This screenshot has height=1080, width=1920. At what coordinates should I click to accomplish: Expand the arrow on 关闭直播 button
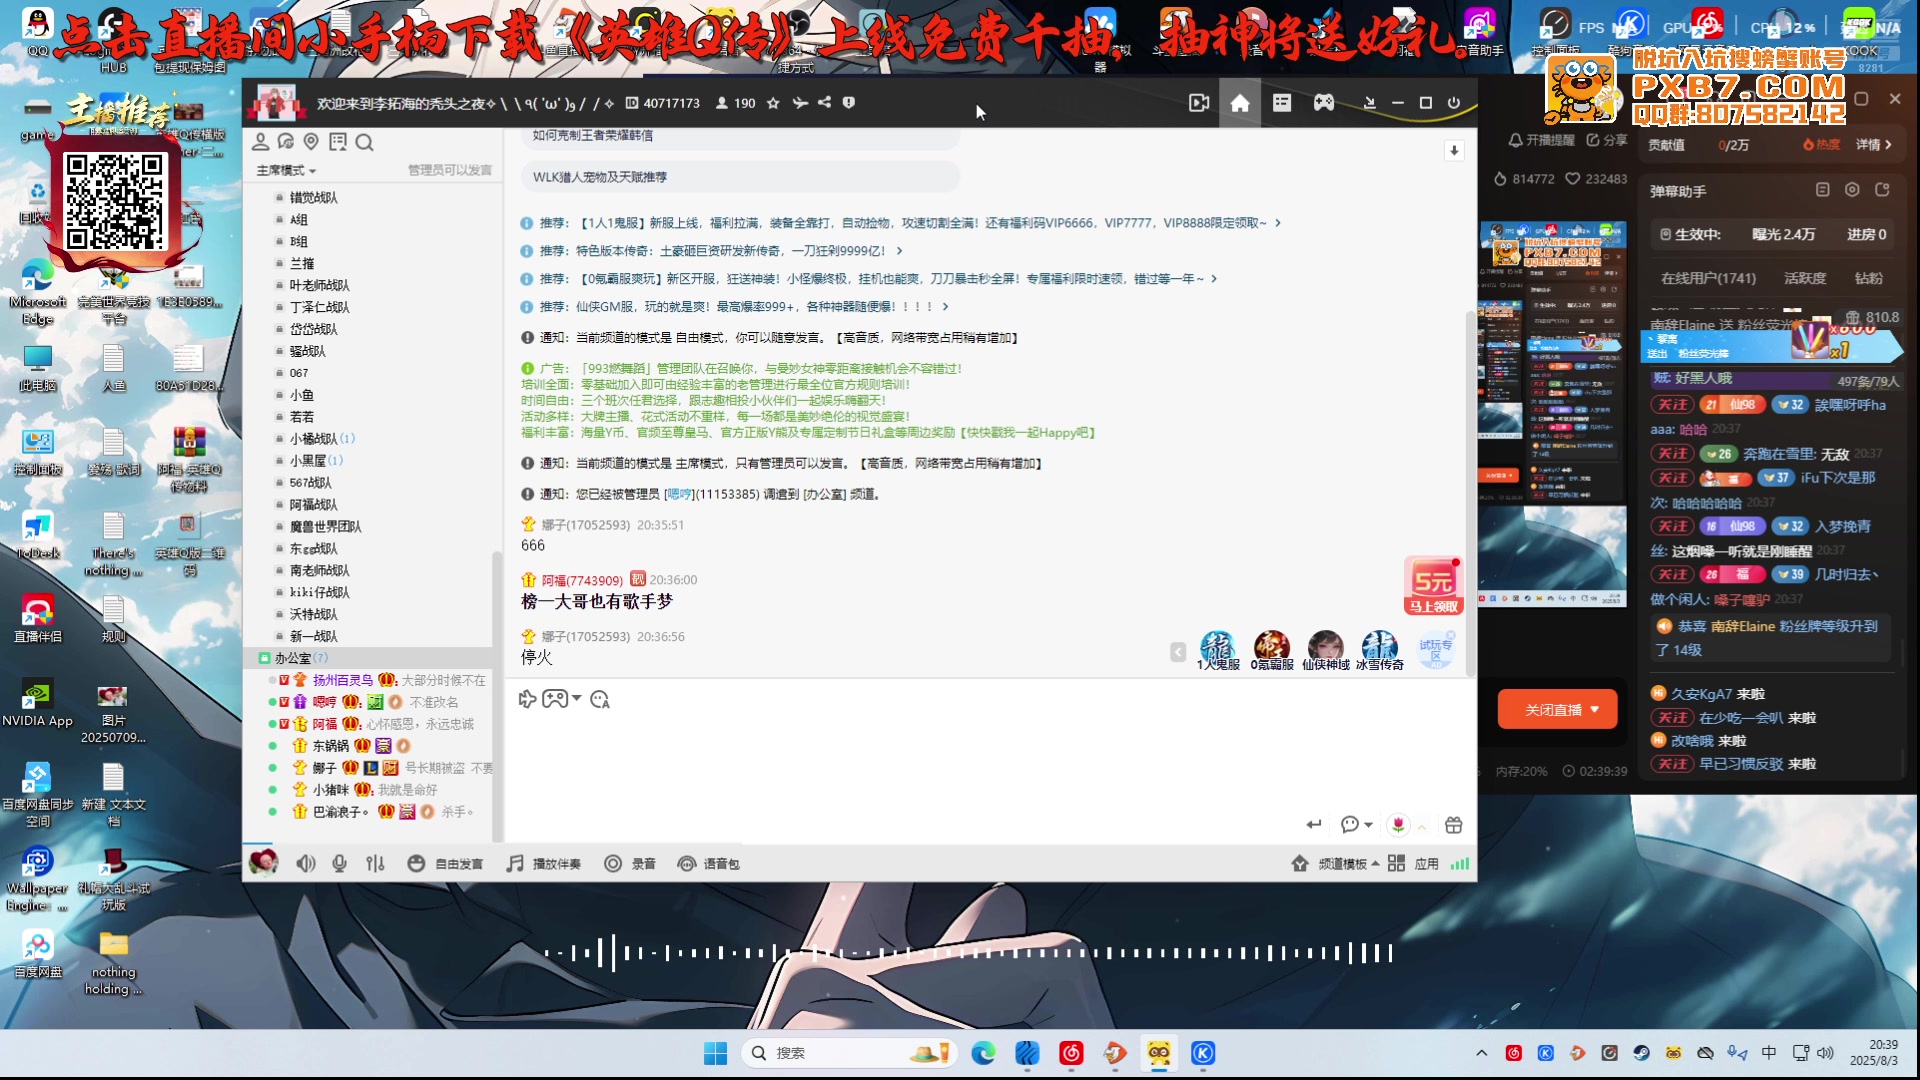(x=1595, y=710)
